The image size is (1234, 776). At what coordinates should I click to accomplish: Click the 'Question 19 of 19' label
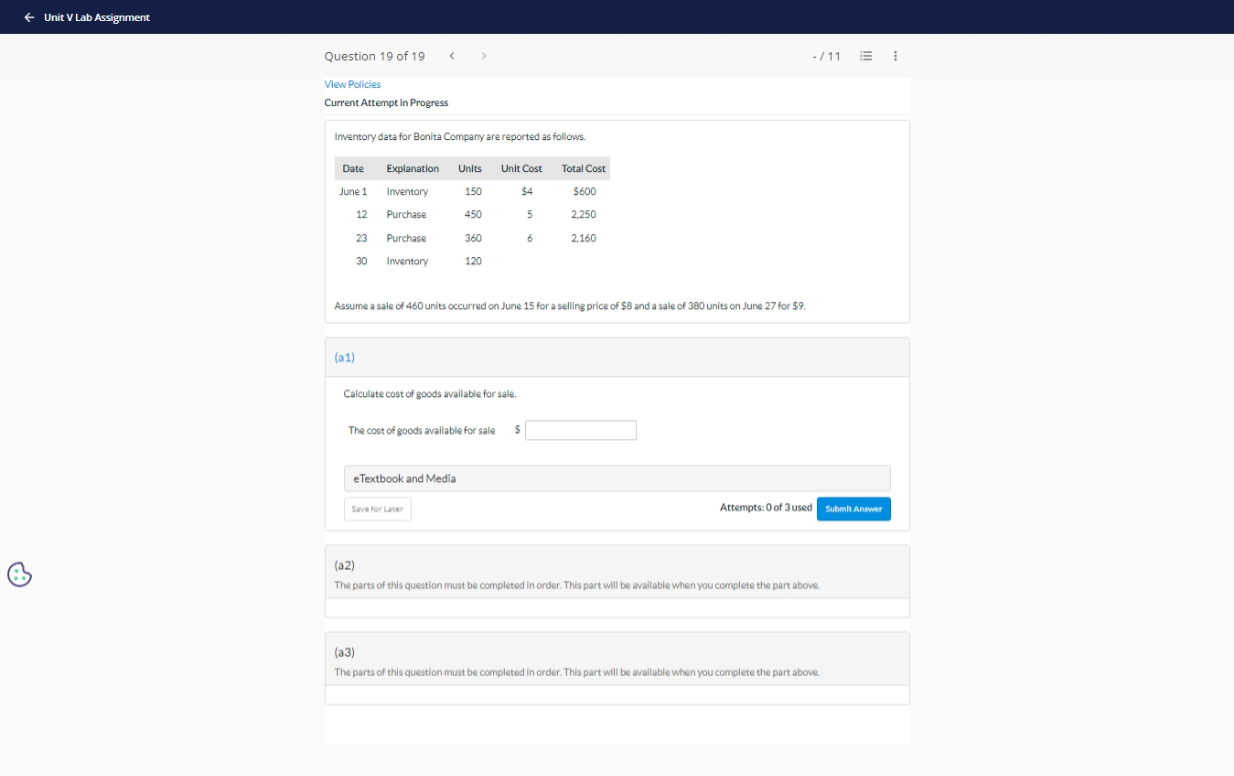[374, 56]
